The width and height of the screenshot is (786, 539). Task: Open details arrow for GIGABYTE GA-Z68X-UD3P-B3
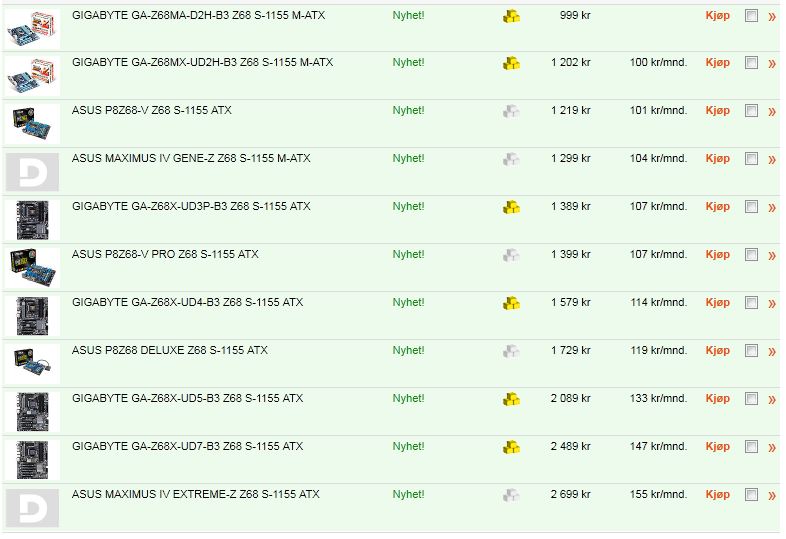(x=772, y=208)
